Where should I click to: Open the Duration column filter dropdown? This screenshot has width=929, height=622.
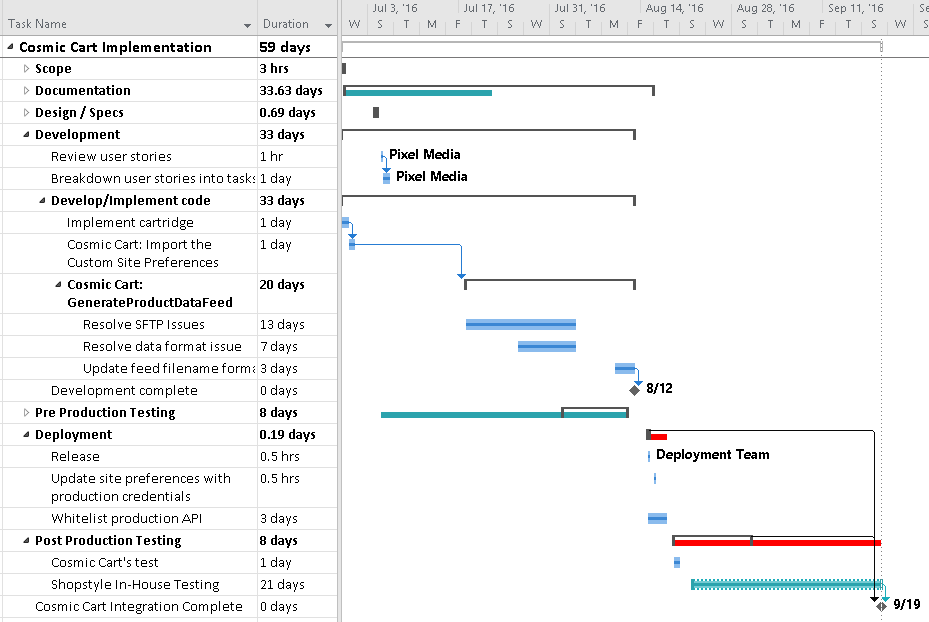[x=328, y=25]
